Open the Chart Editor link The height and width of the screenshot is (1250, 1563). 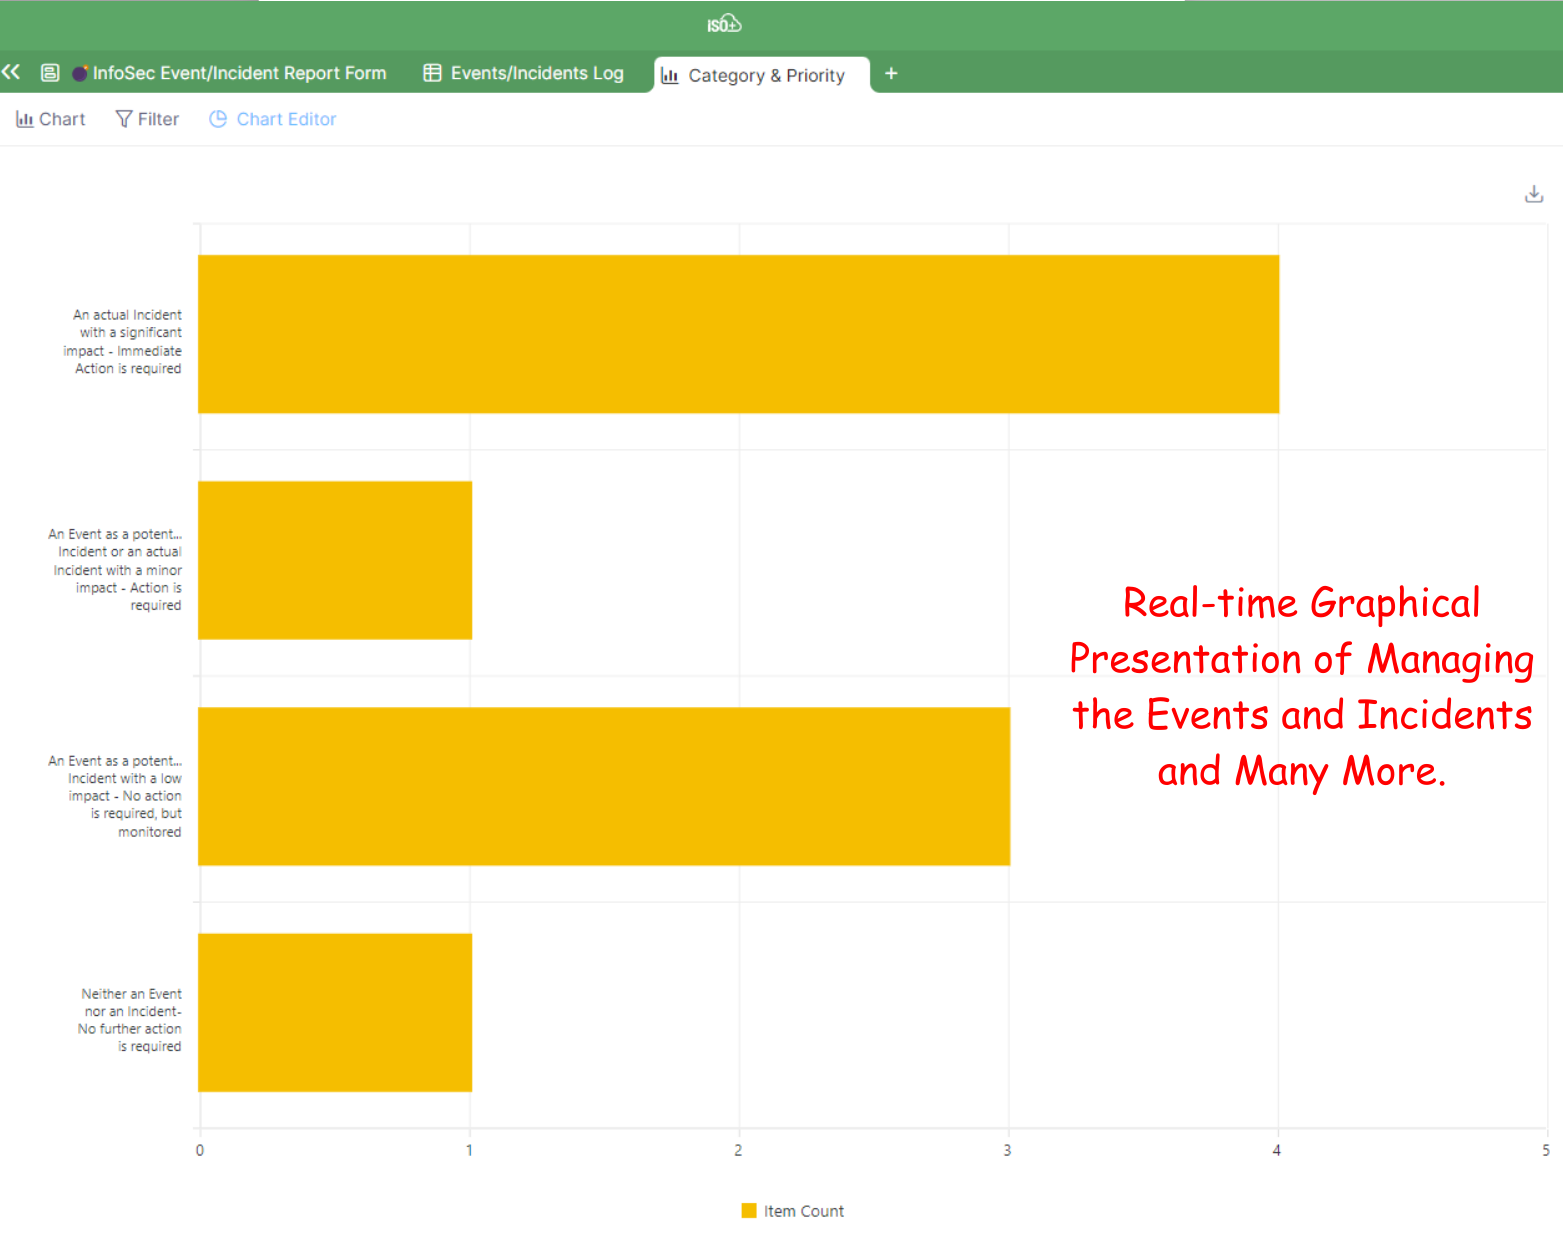[x=286, y=119]
